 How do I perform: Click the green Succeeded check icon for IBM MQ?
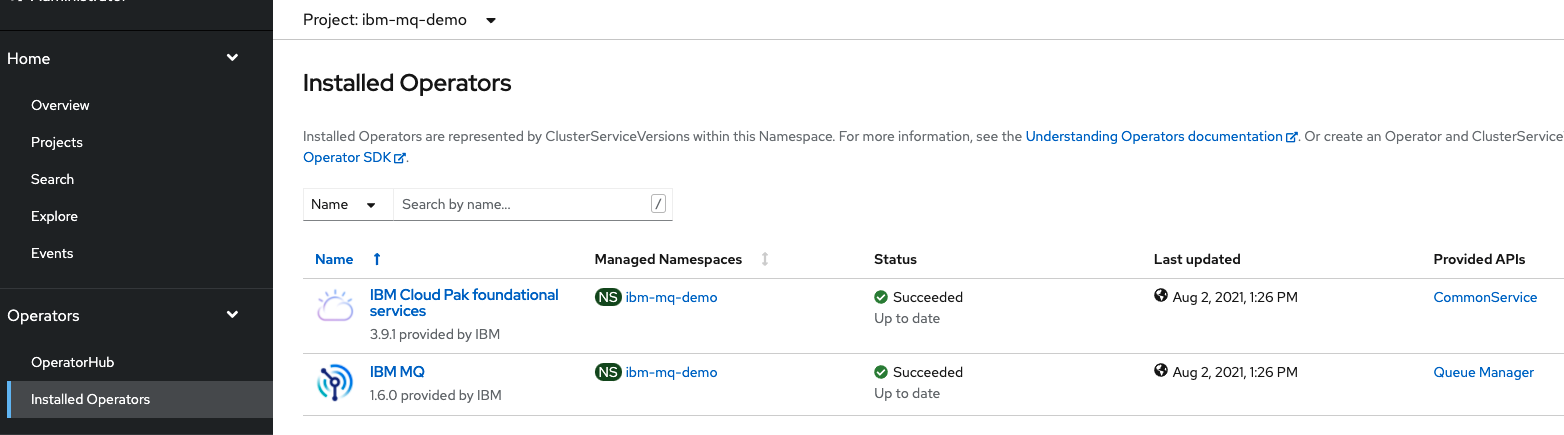881,372
